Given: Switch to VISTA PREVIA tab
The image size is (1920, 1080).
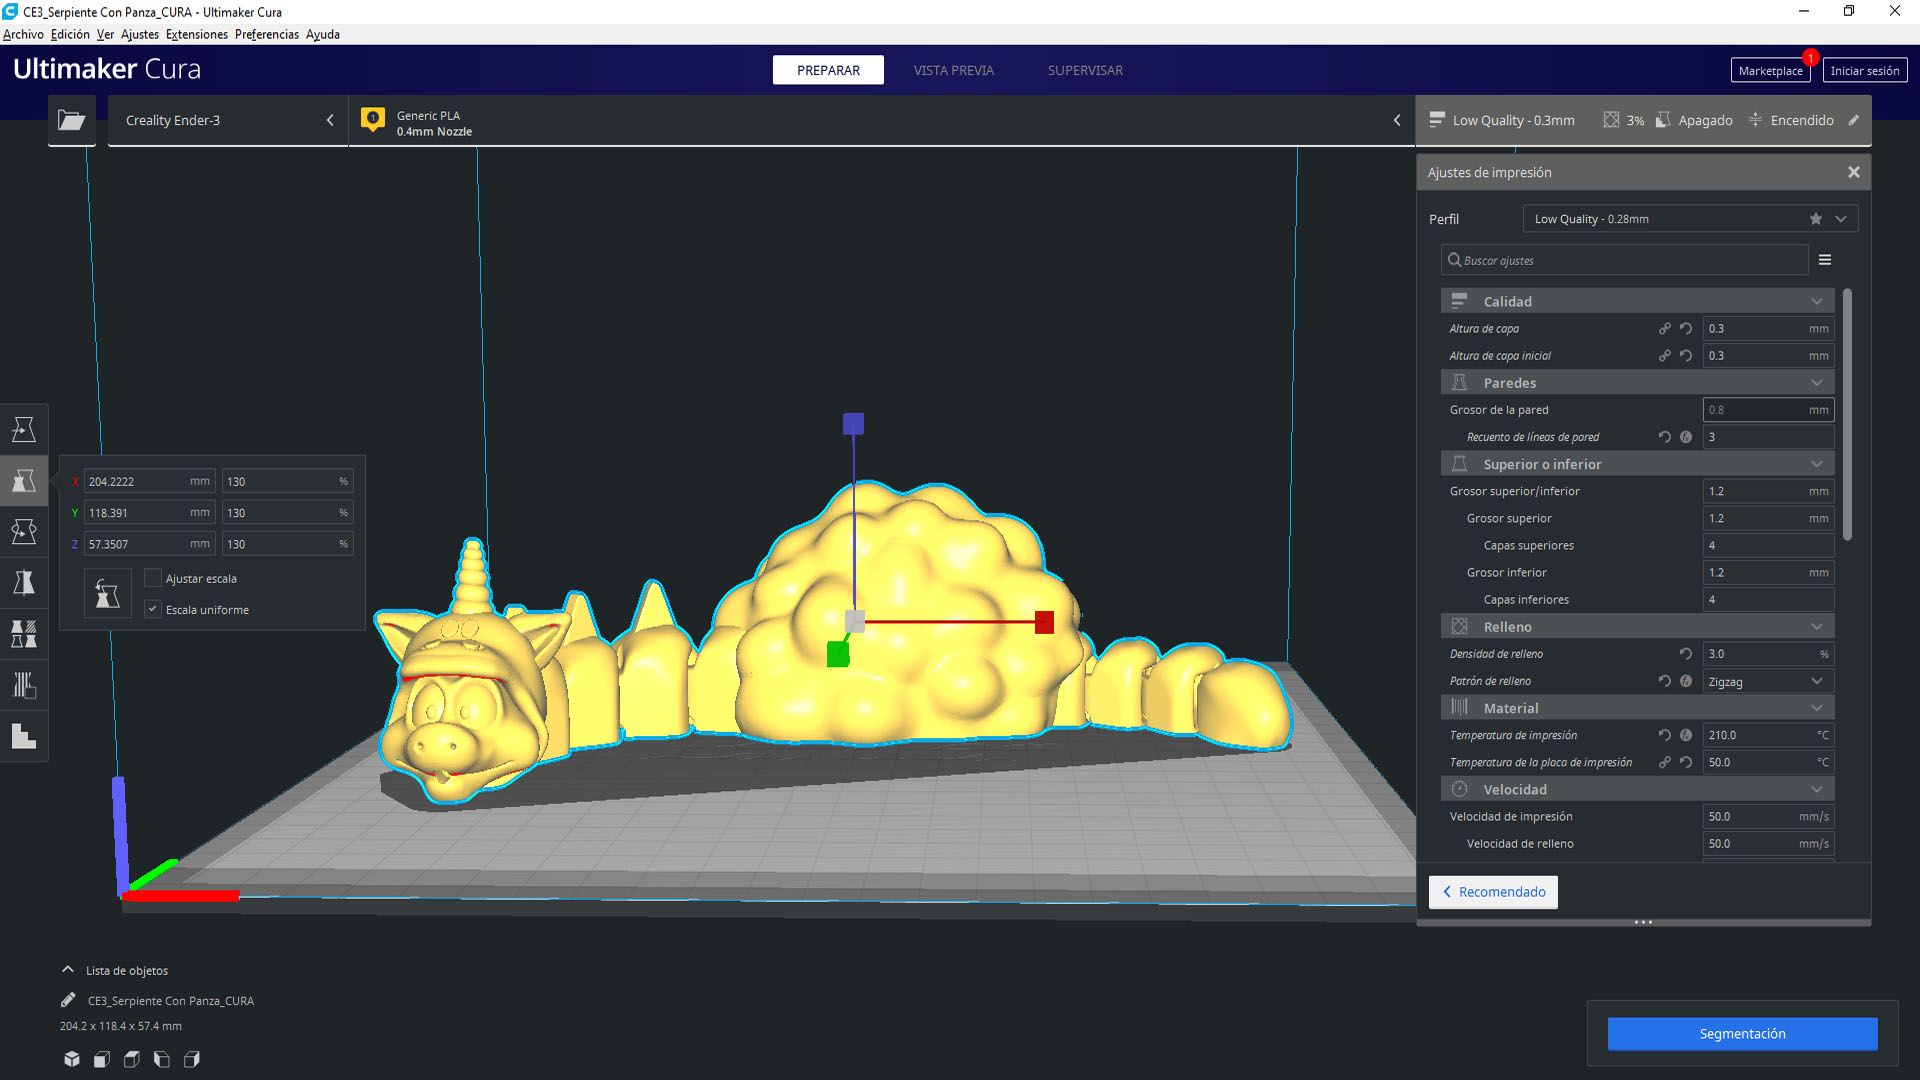Looking at the screenshot, I should tap(953, 70).
